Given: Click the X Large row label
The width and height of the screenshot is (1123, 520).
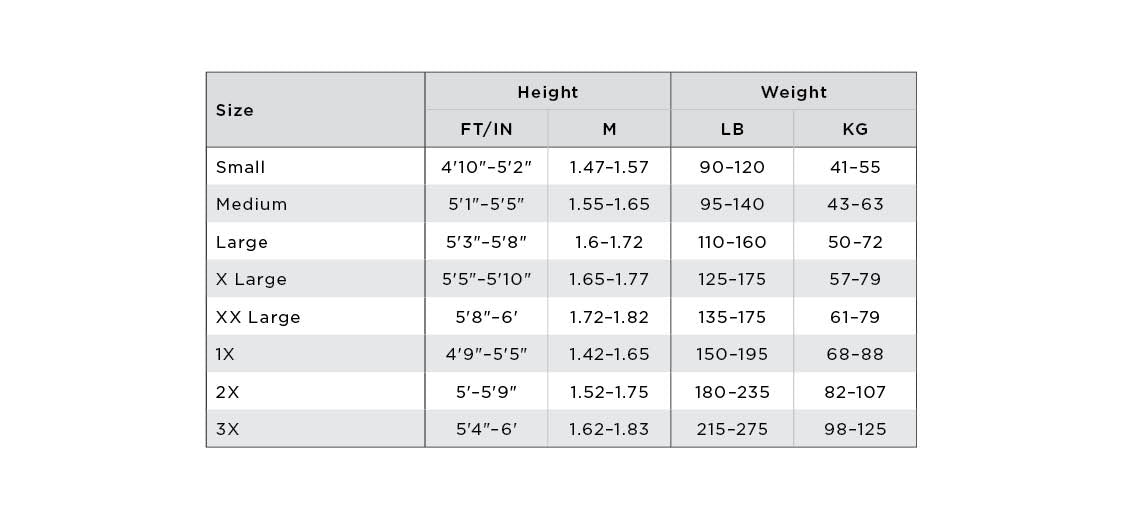Looking at the screenshot, I should 251,279.
